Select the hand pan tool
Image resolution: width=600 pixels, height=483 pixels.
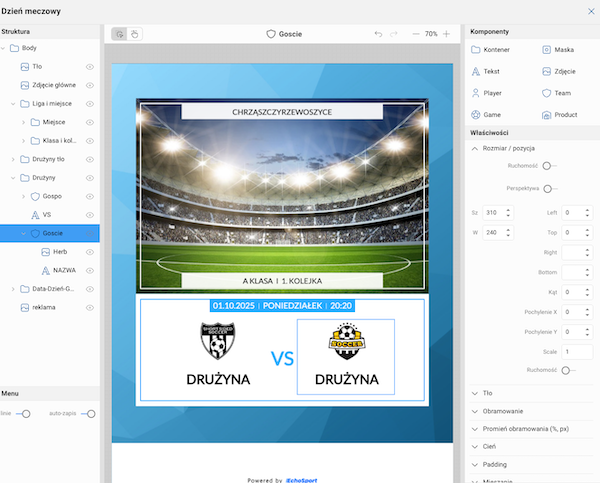(x=134, y=34)
